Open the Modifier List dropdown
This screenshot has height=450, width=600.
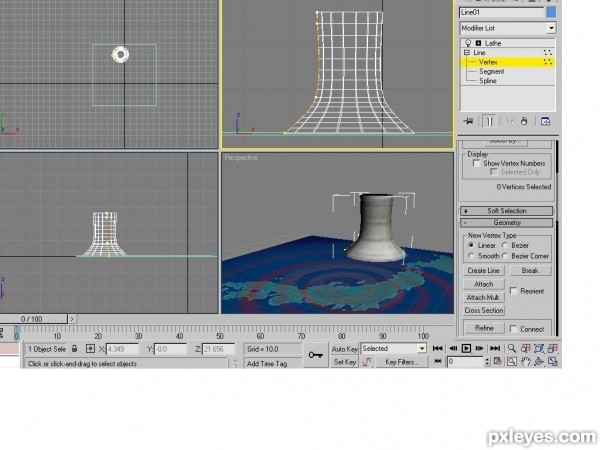551,28
